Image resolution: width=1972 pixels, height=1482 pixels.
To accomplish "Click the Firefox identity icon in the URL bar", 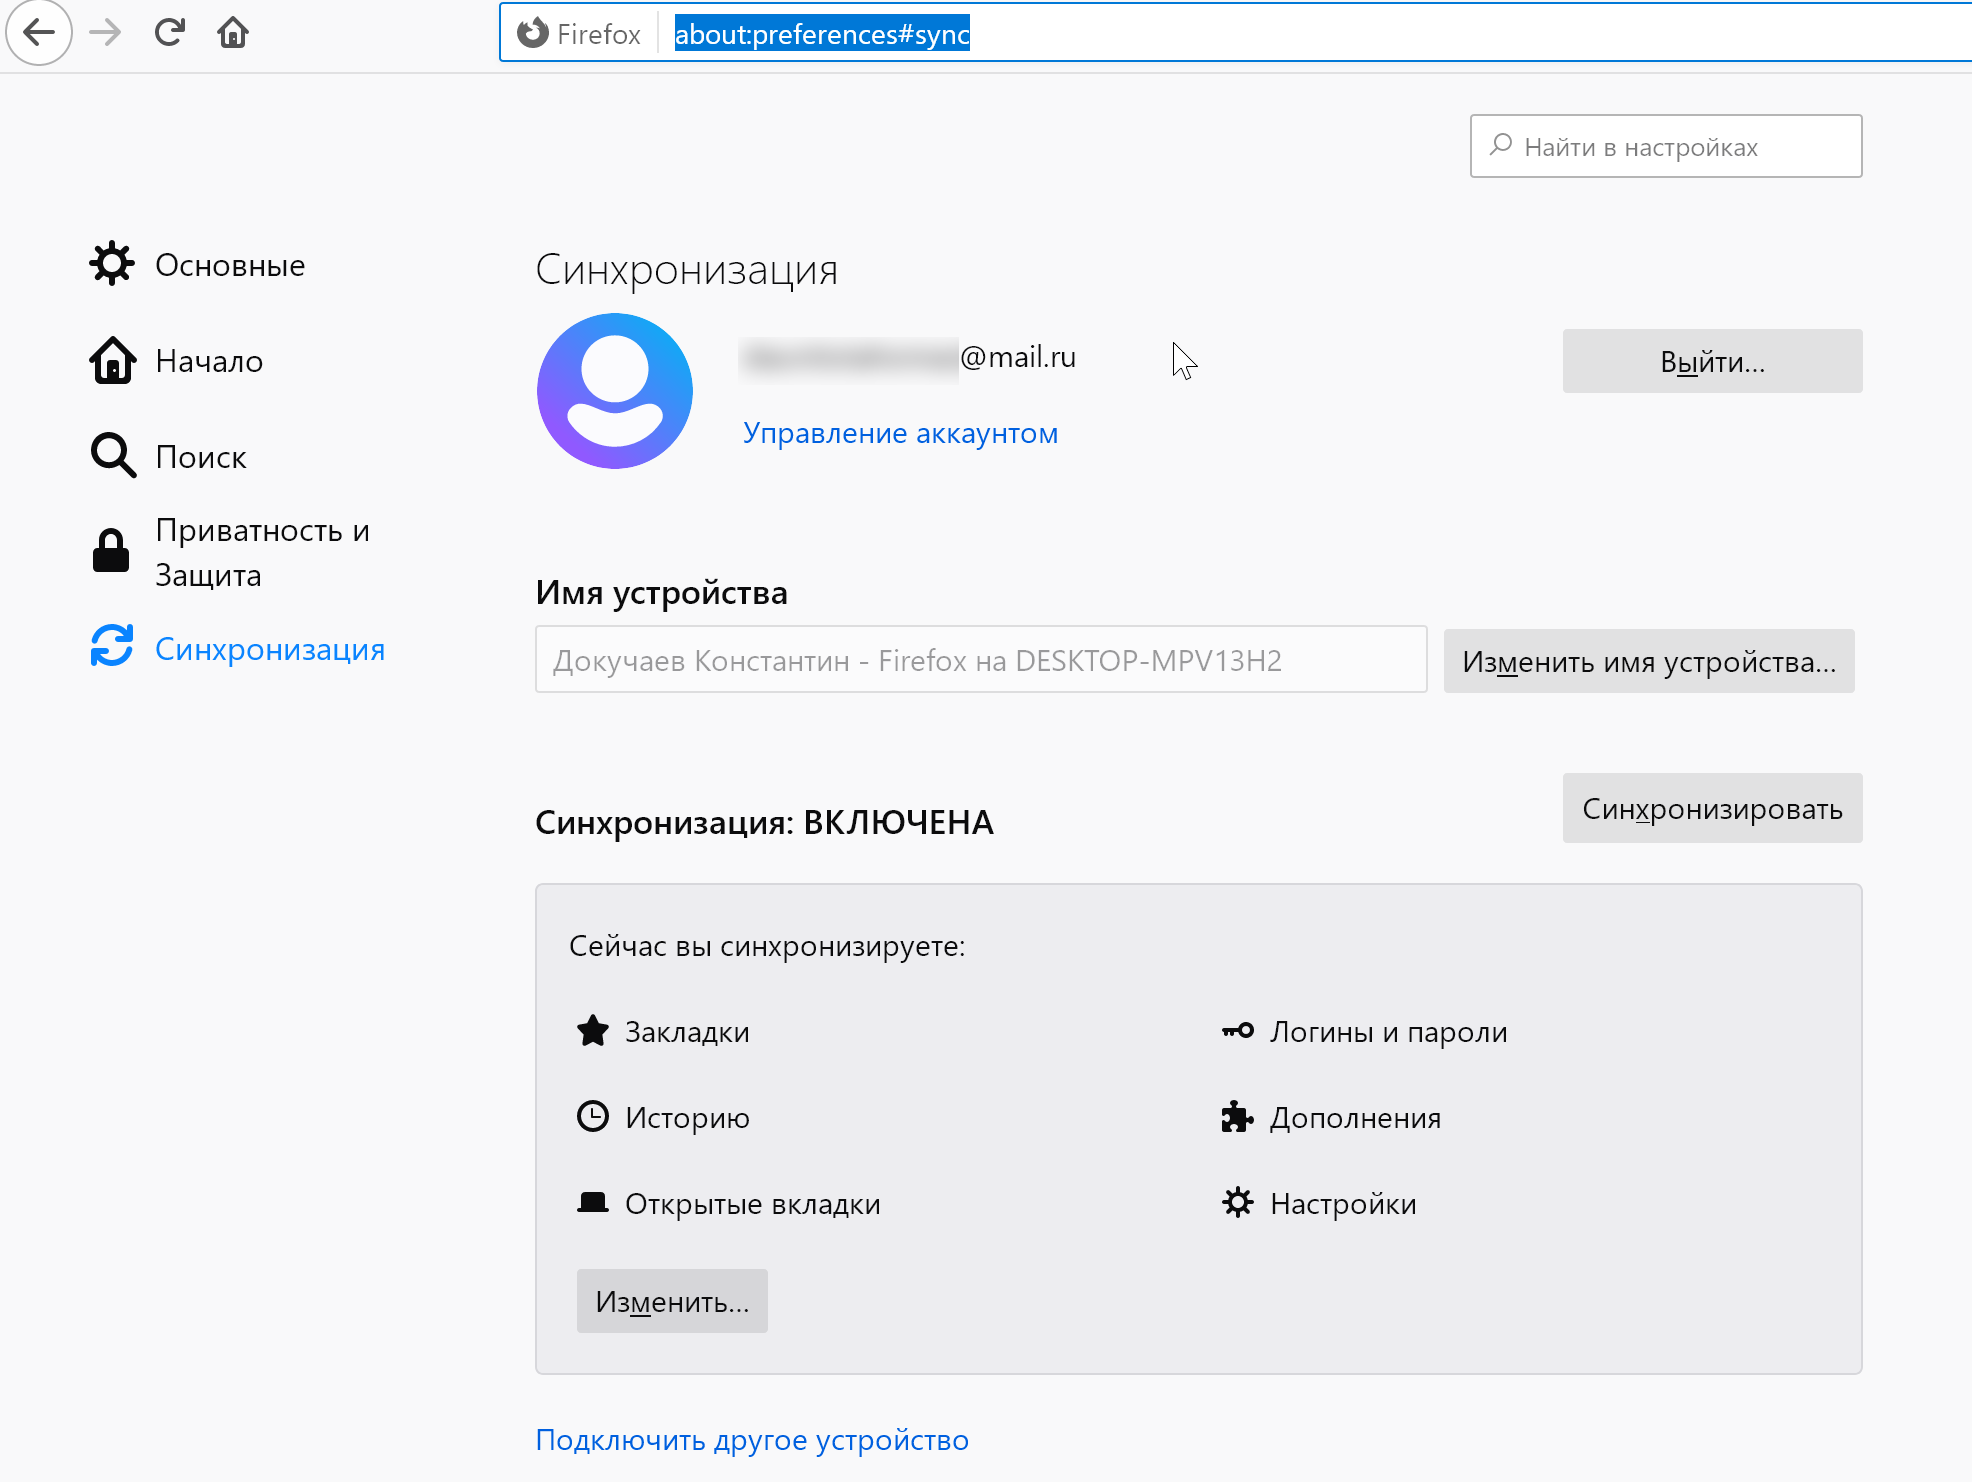I will [533, 33].
